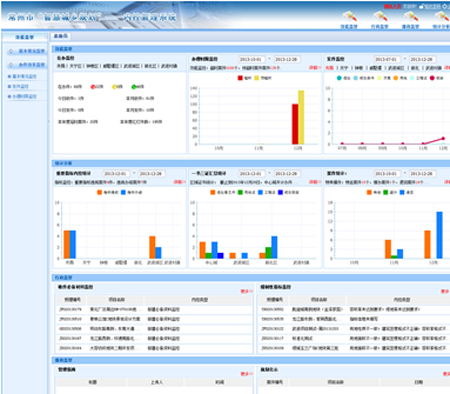Click the teal legend dot in the line chart

(339, 78)
